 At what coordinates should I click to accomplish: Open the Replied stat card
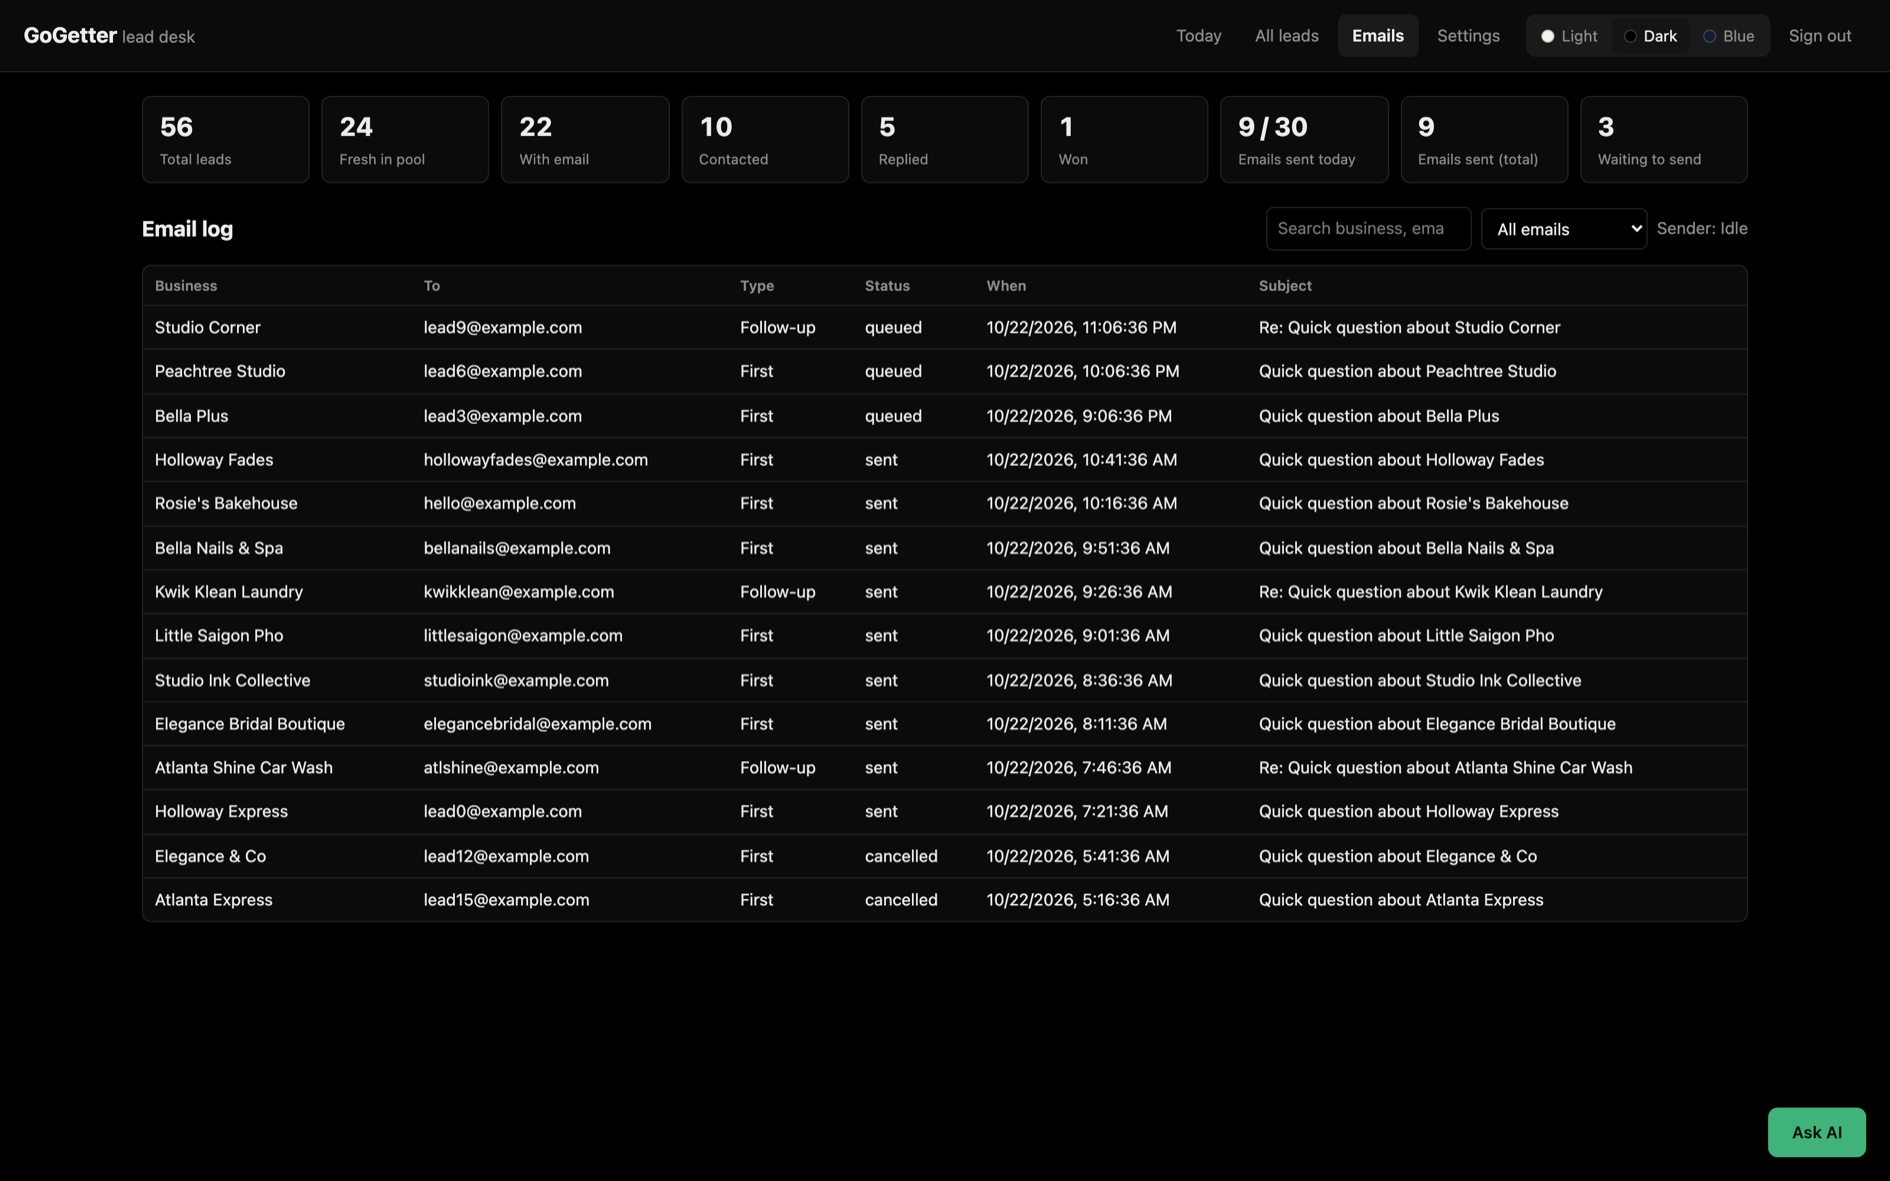[x=944, y=139]
